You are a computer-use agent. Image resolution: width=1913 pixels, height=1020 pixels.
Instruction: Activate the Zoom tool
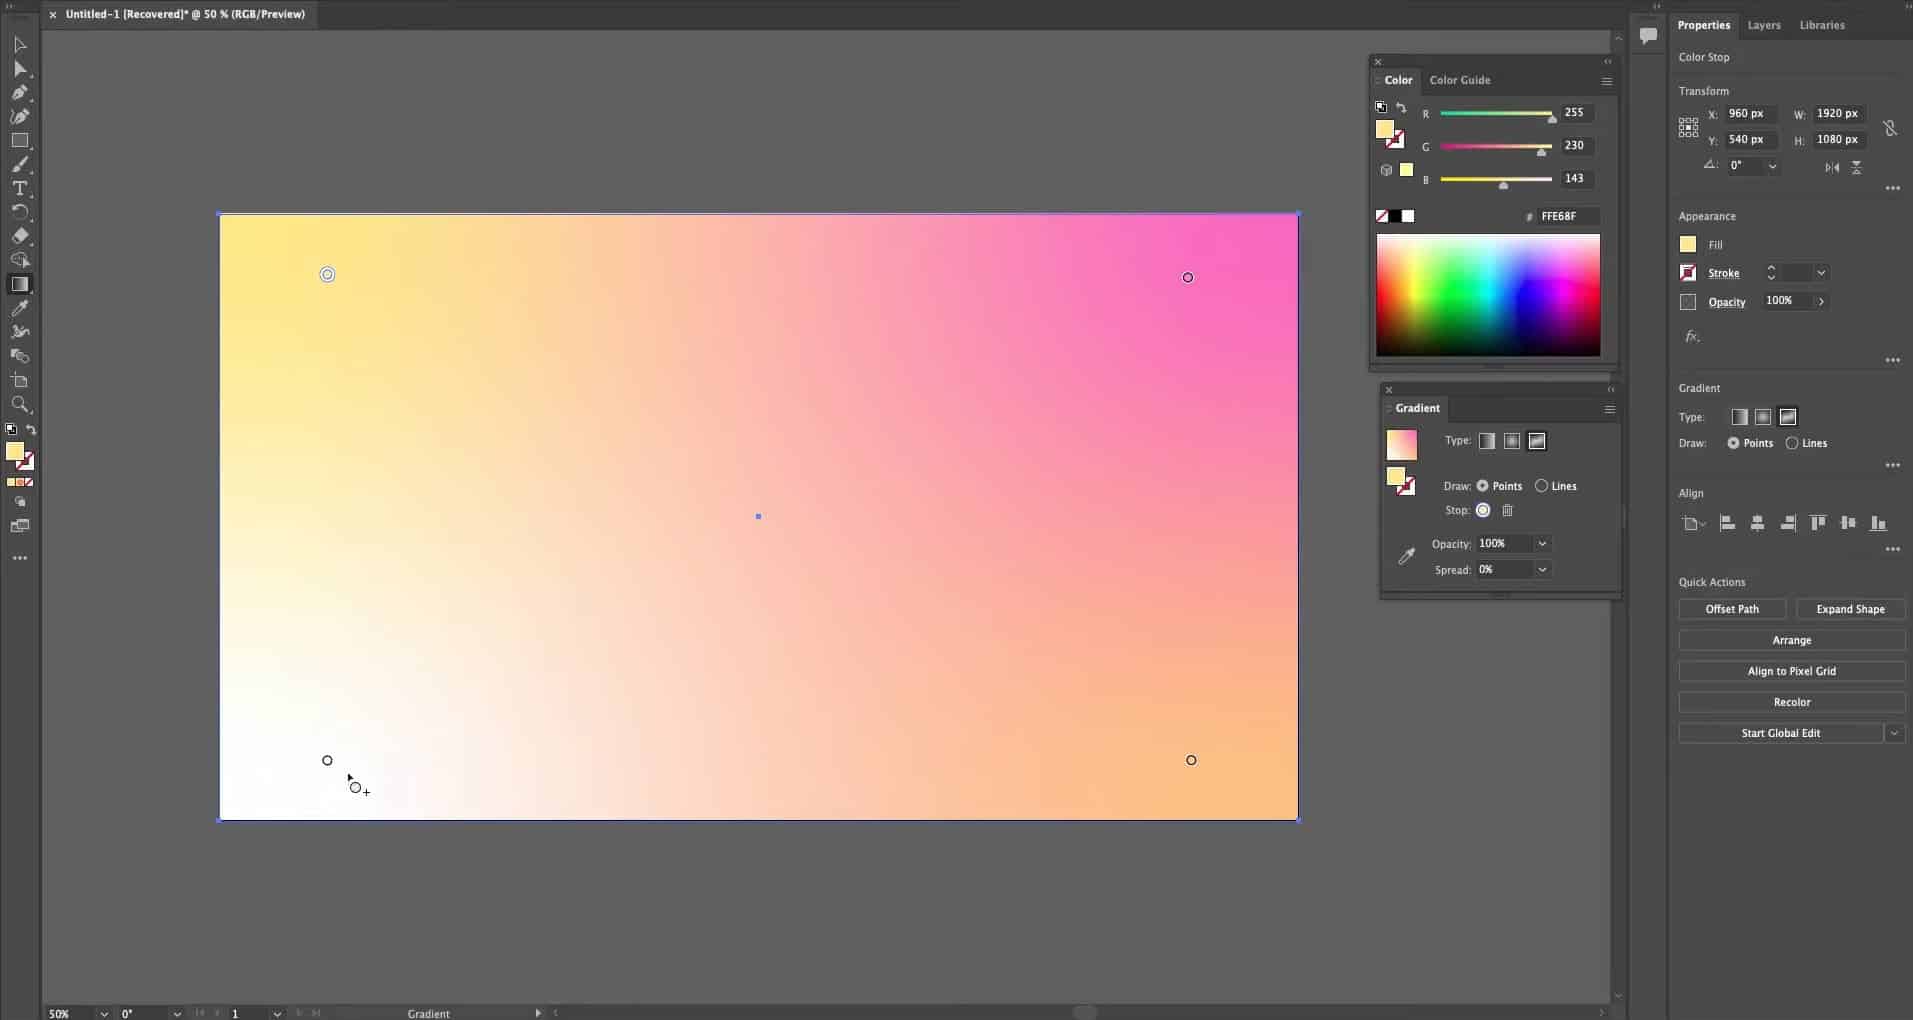[19, 405]
